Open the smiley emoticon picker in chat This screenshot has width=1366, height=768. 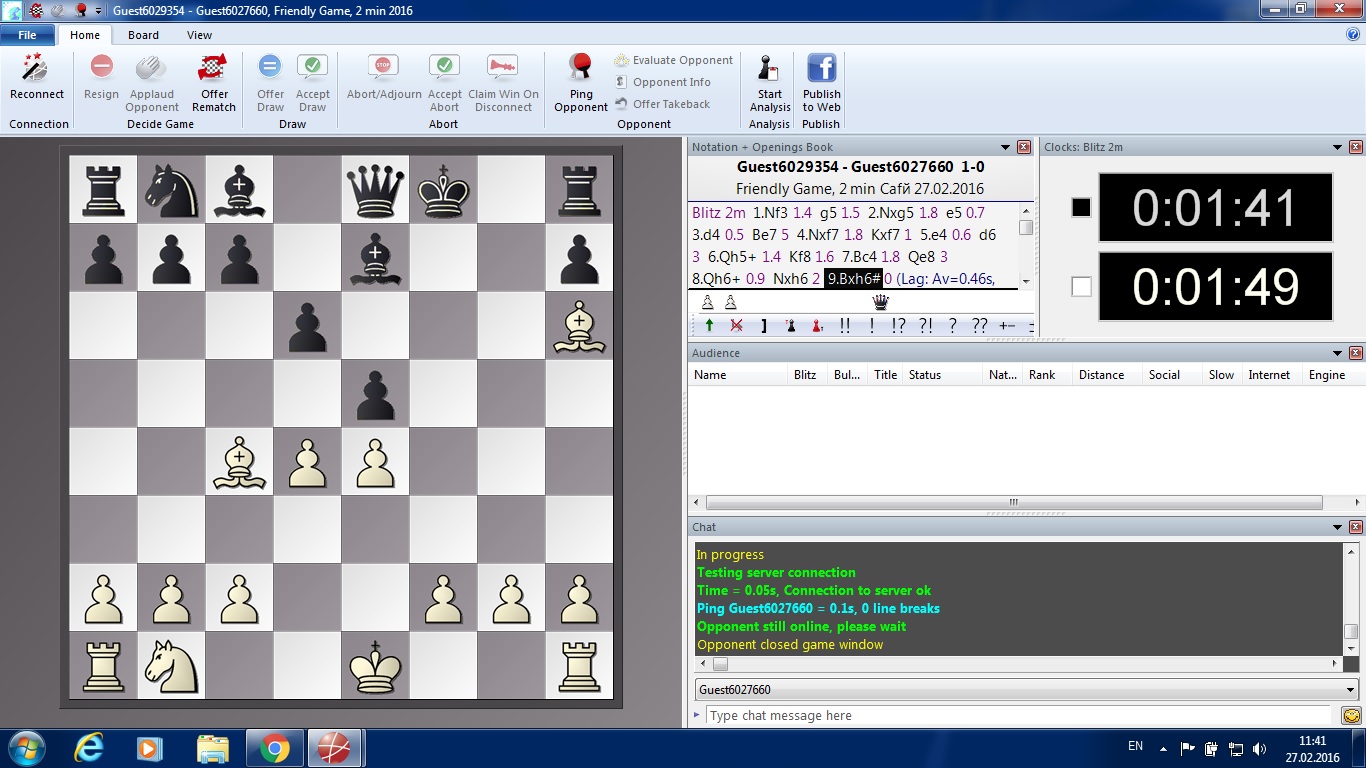1350,715
